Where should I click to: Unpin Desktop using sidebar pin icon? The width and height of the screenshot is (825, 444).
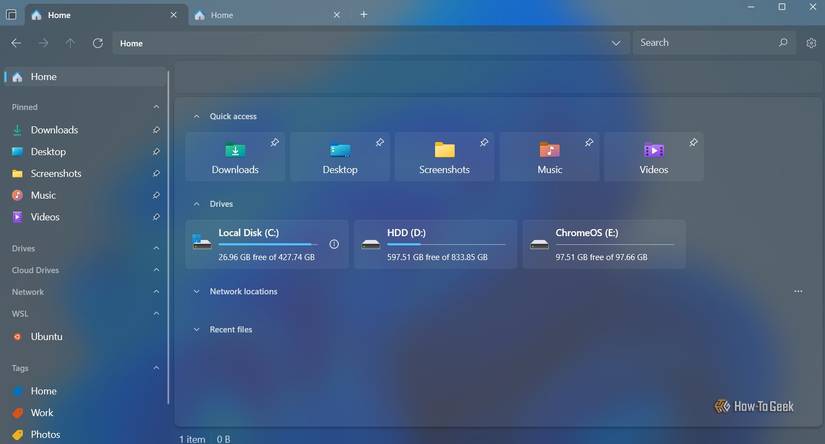click(x=156, y=152)
